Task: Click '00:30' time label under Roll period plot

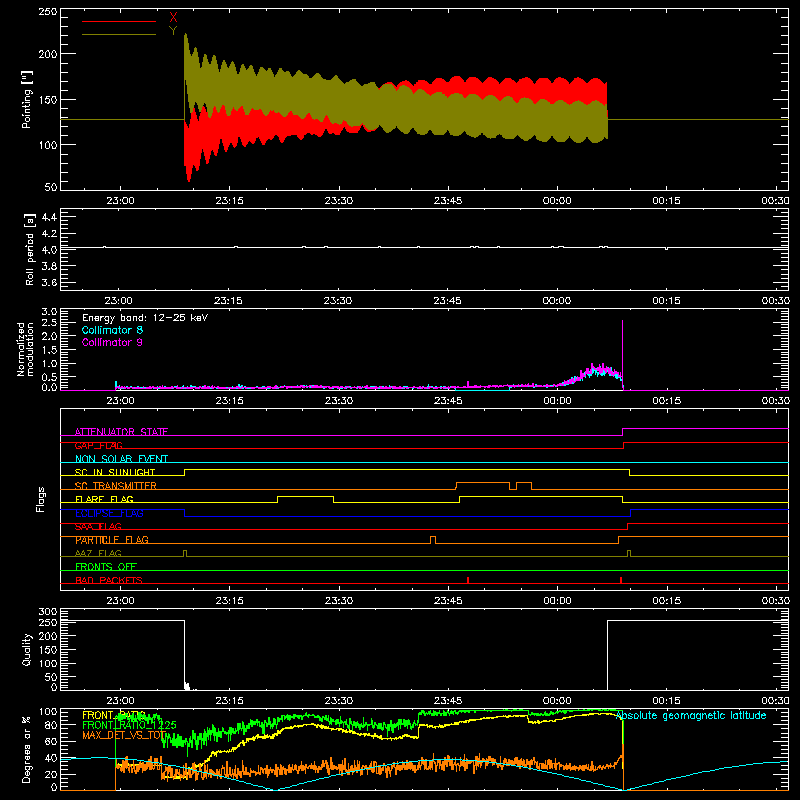Action: (776, 301)
